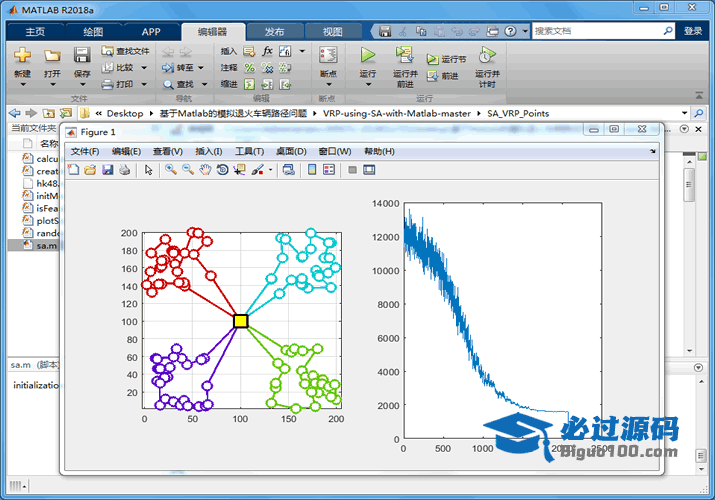
Task: Toggle the Rotate 3D tool
Action: point(222,170)
